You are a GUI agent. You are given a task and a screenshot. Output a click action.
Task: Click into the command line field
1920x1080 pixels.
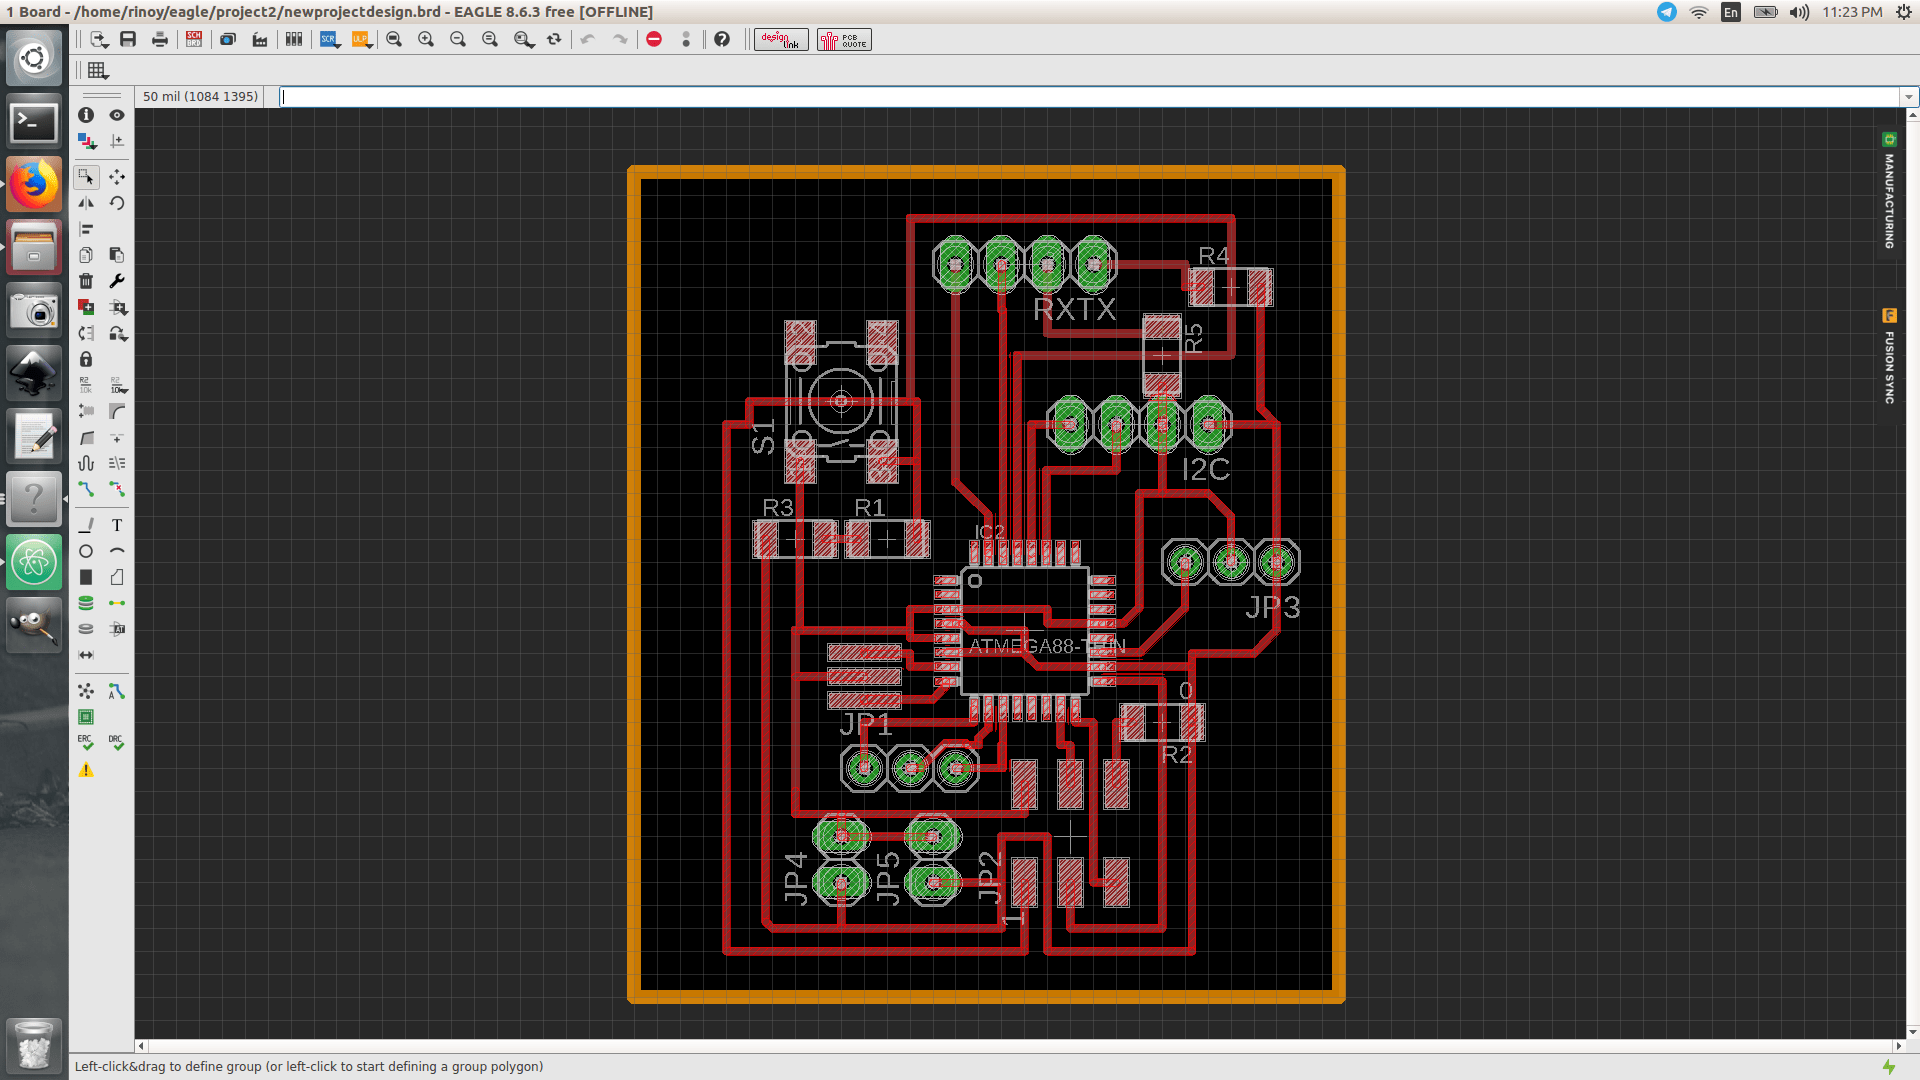(x=1090, y=97)
